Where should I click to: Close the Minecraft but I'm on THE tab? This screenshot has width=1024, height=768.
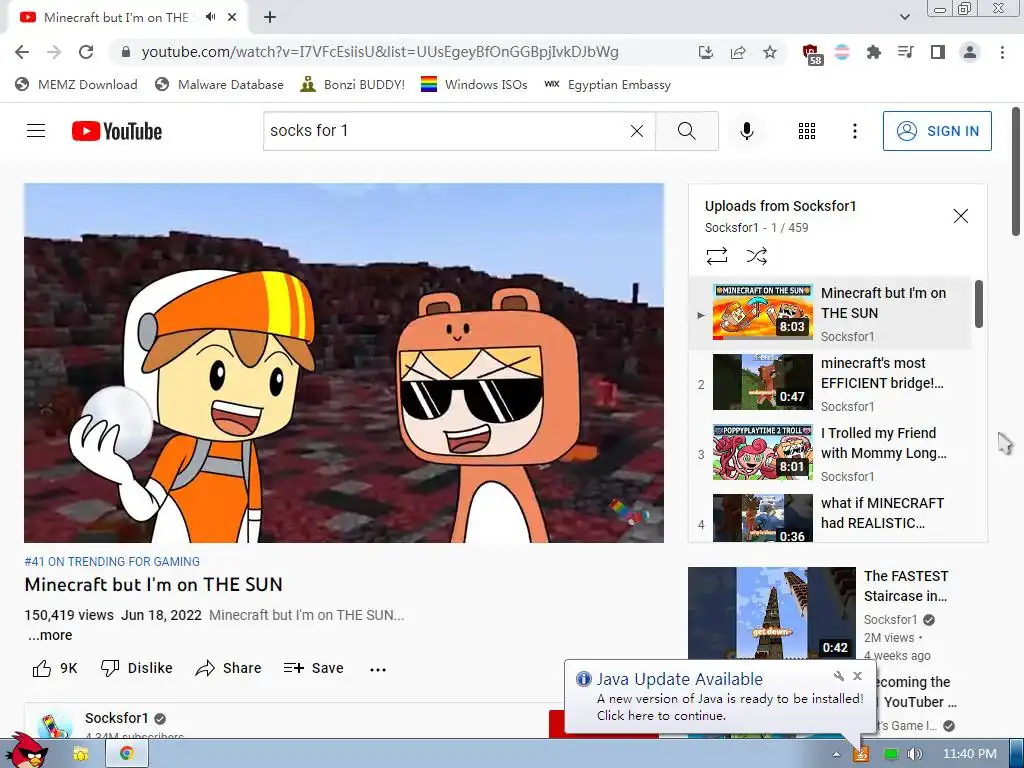(232, 18)
